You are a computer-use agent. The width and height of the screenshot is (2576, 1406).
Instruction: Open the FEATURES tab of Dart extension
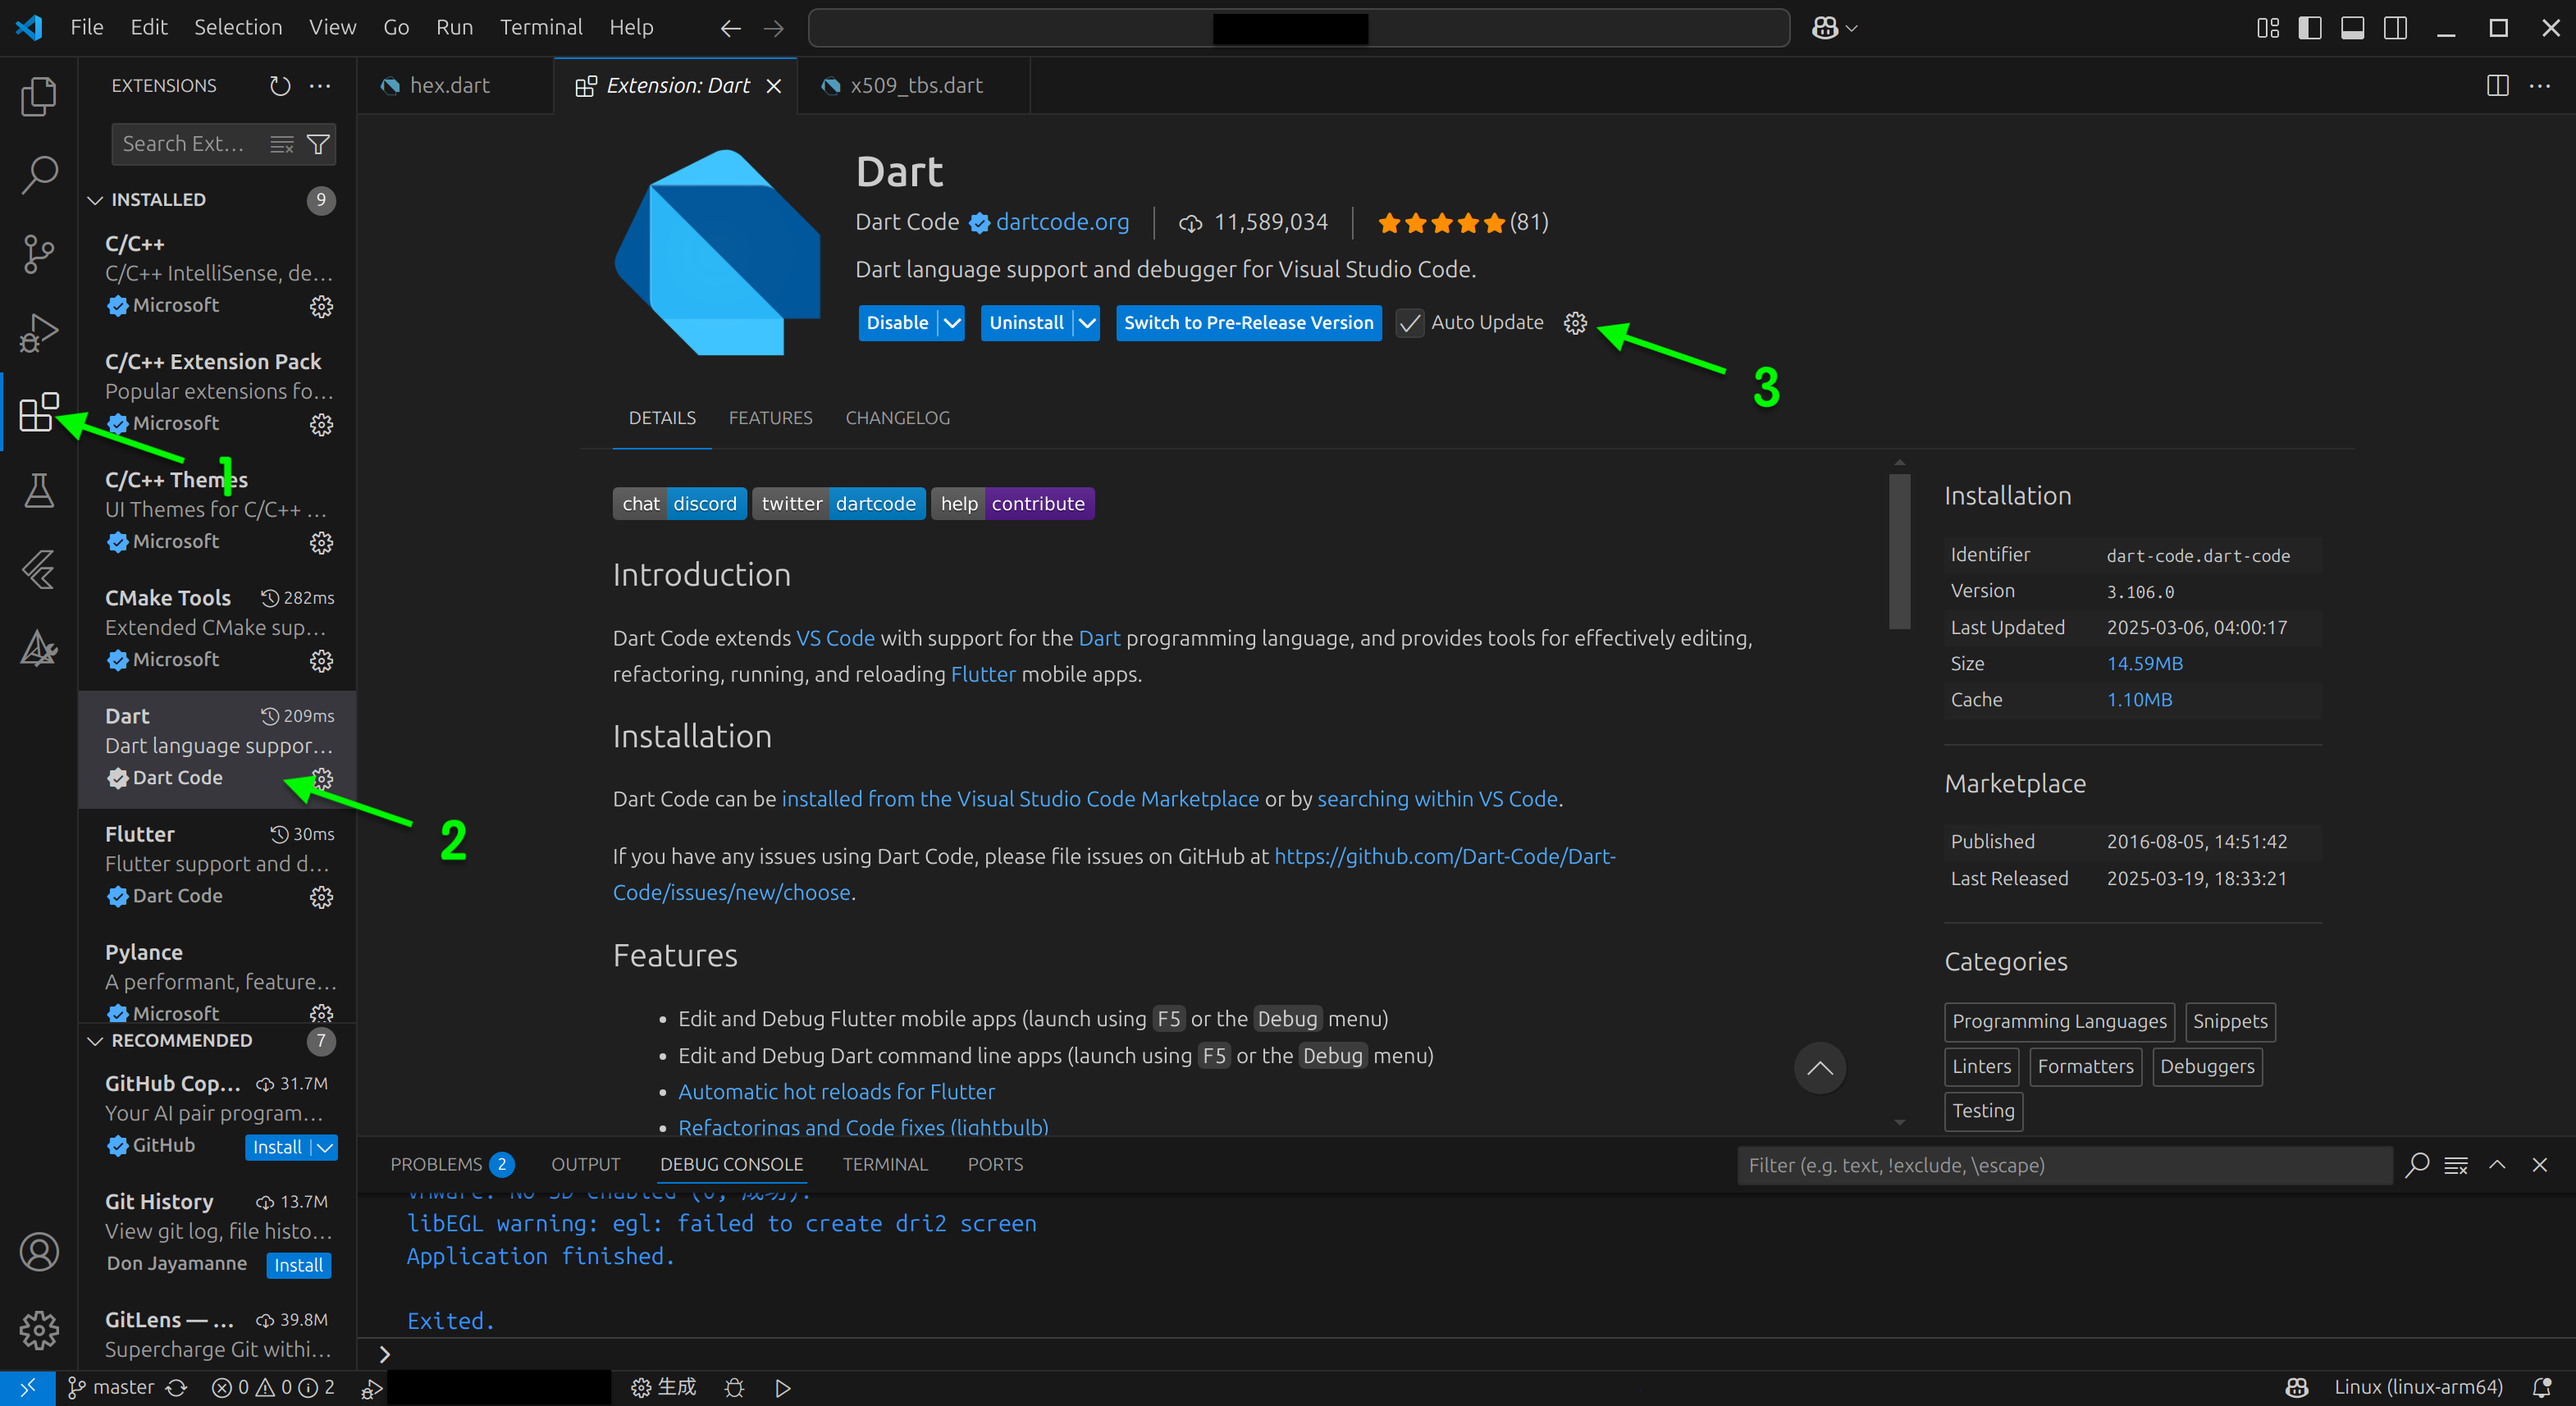pos(770,418)
